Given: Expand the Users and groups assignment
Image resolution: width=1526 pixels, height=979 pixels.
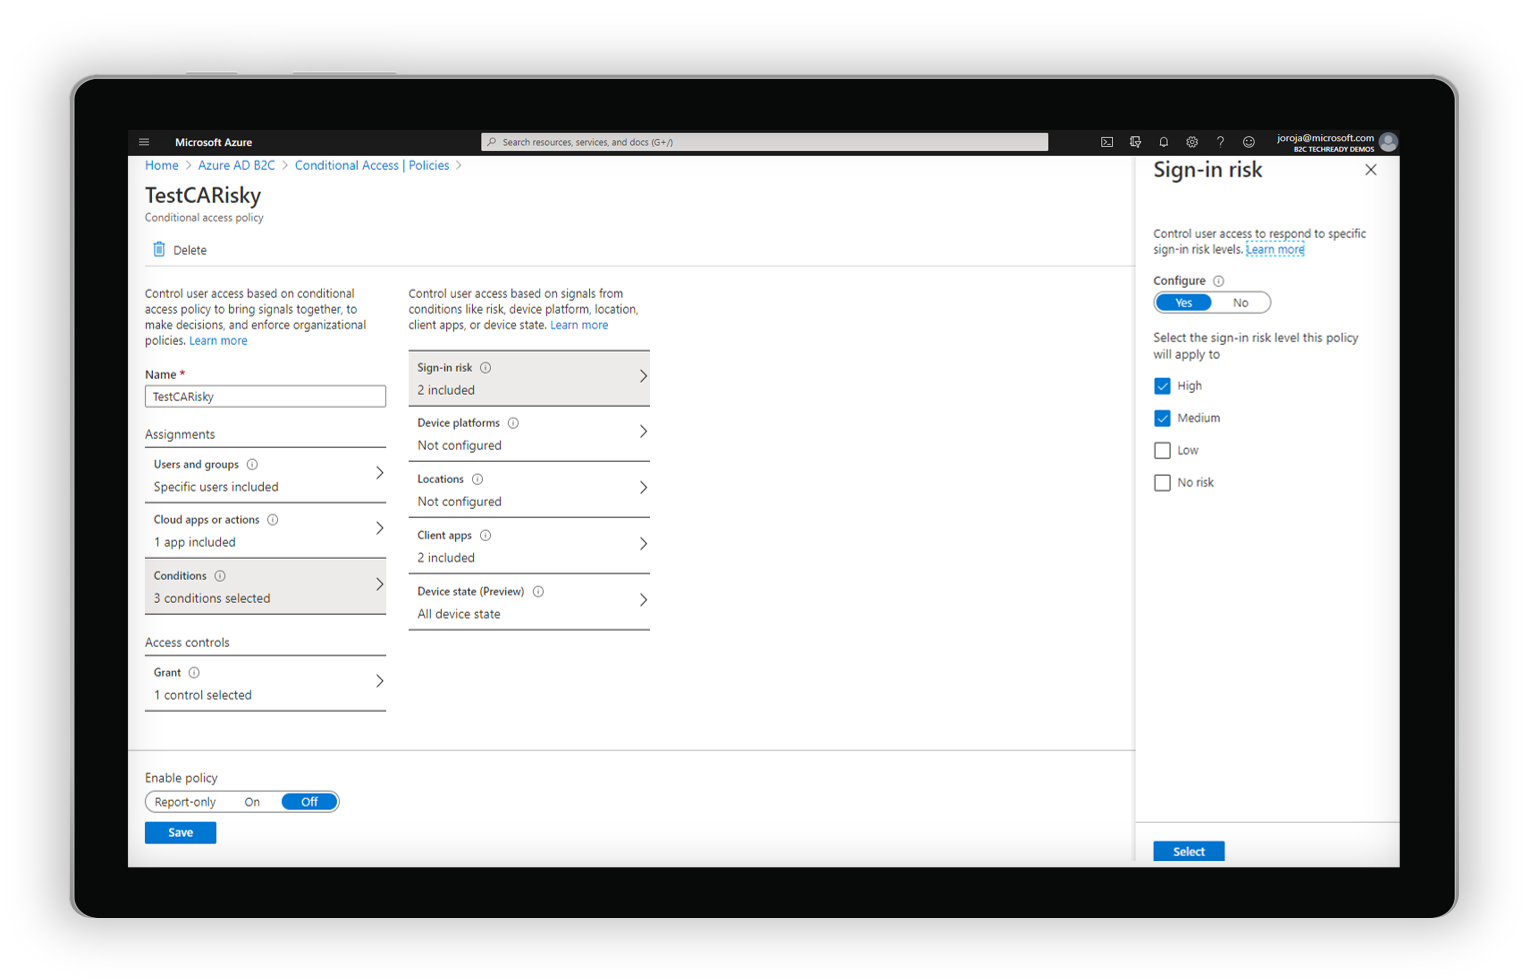Looking at the screenshot, I should (x=265, y=475).
